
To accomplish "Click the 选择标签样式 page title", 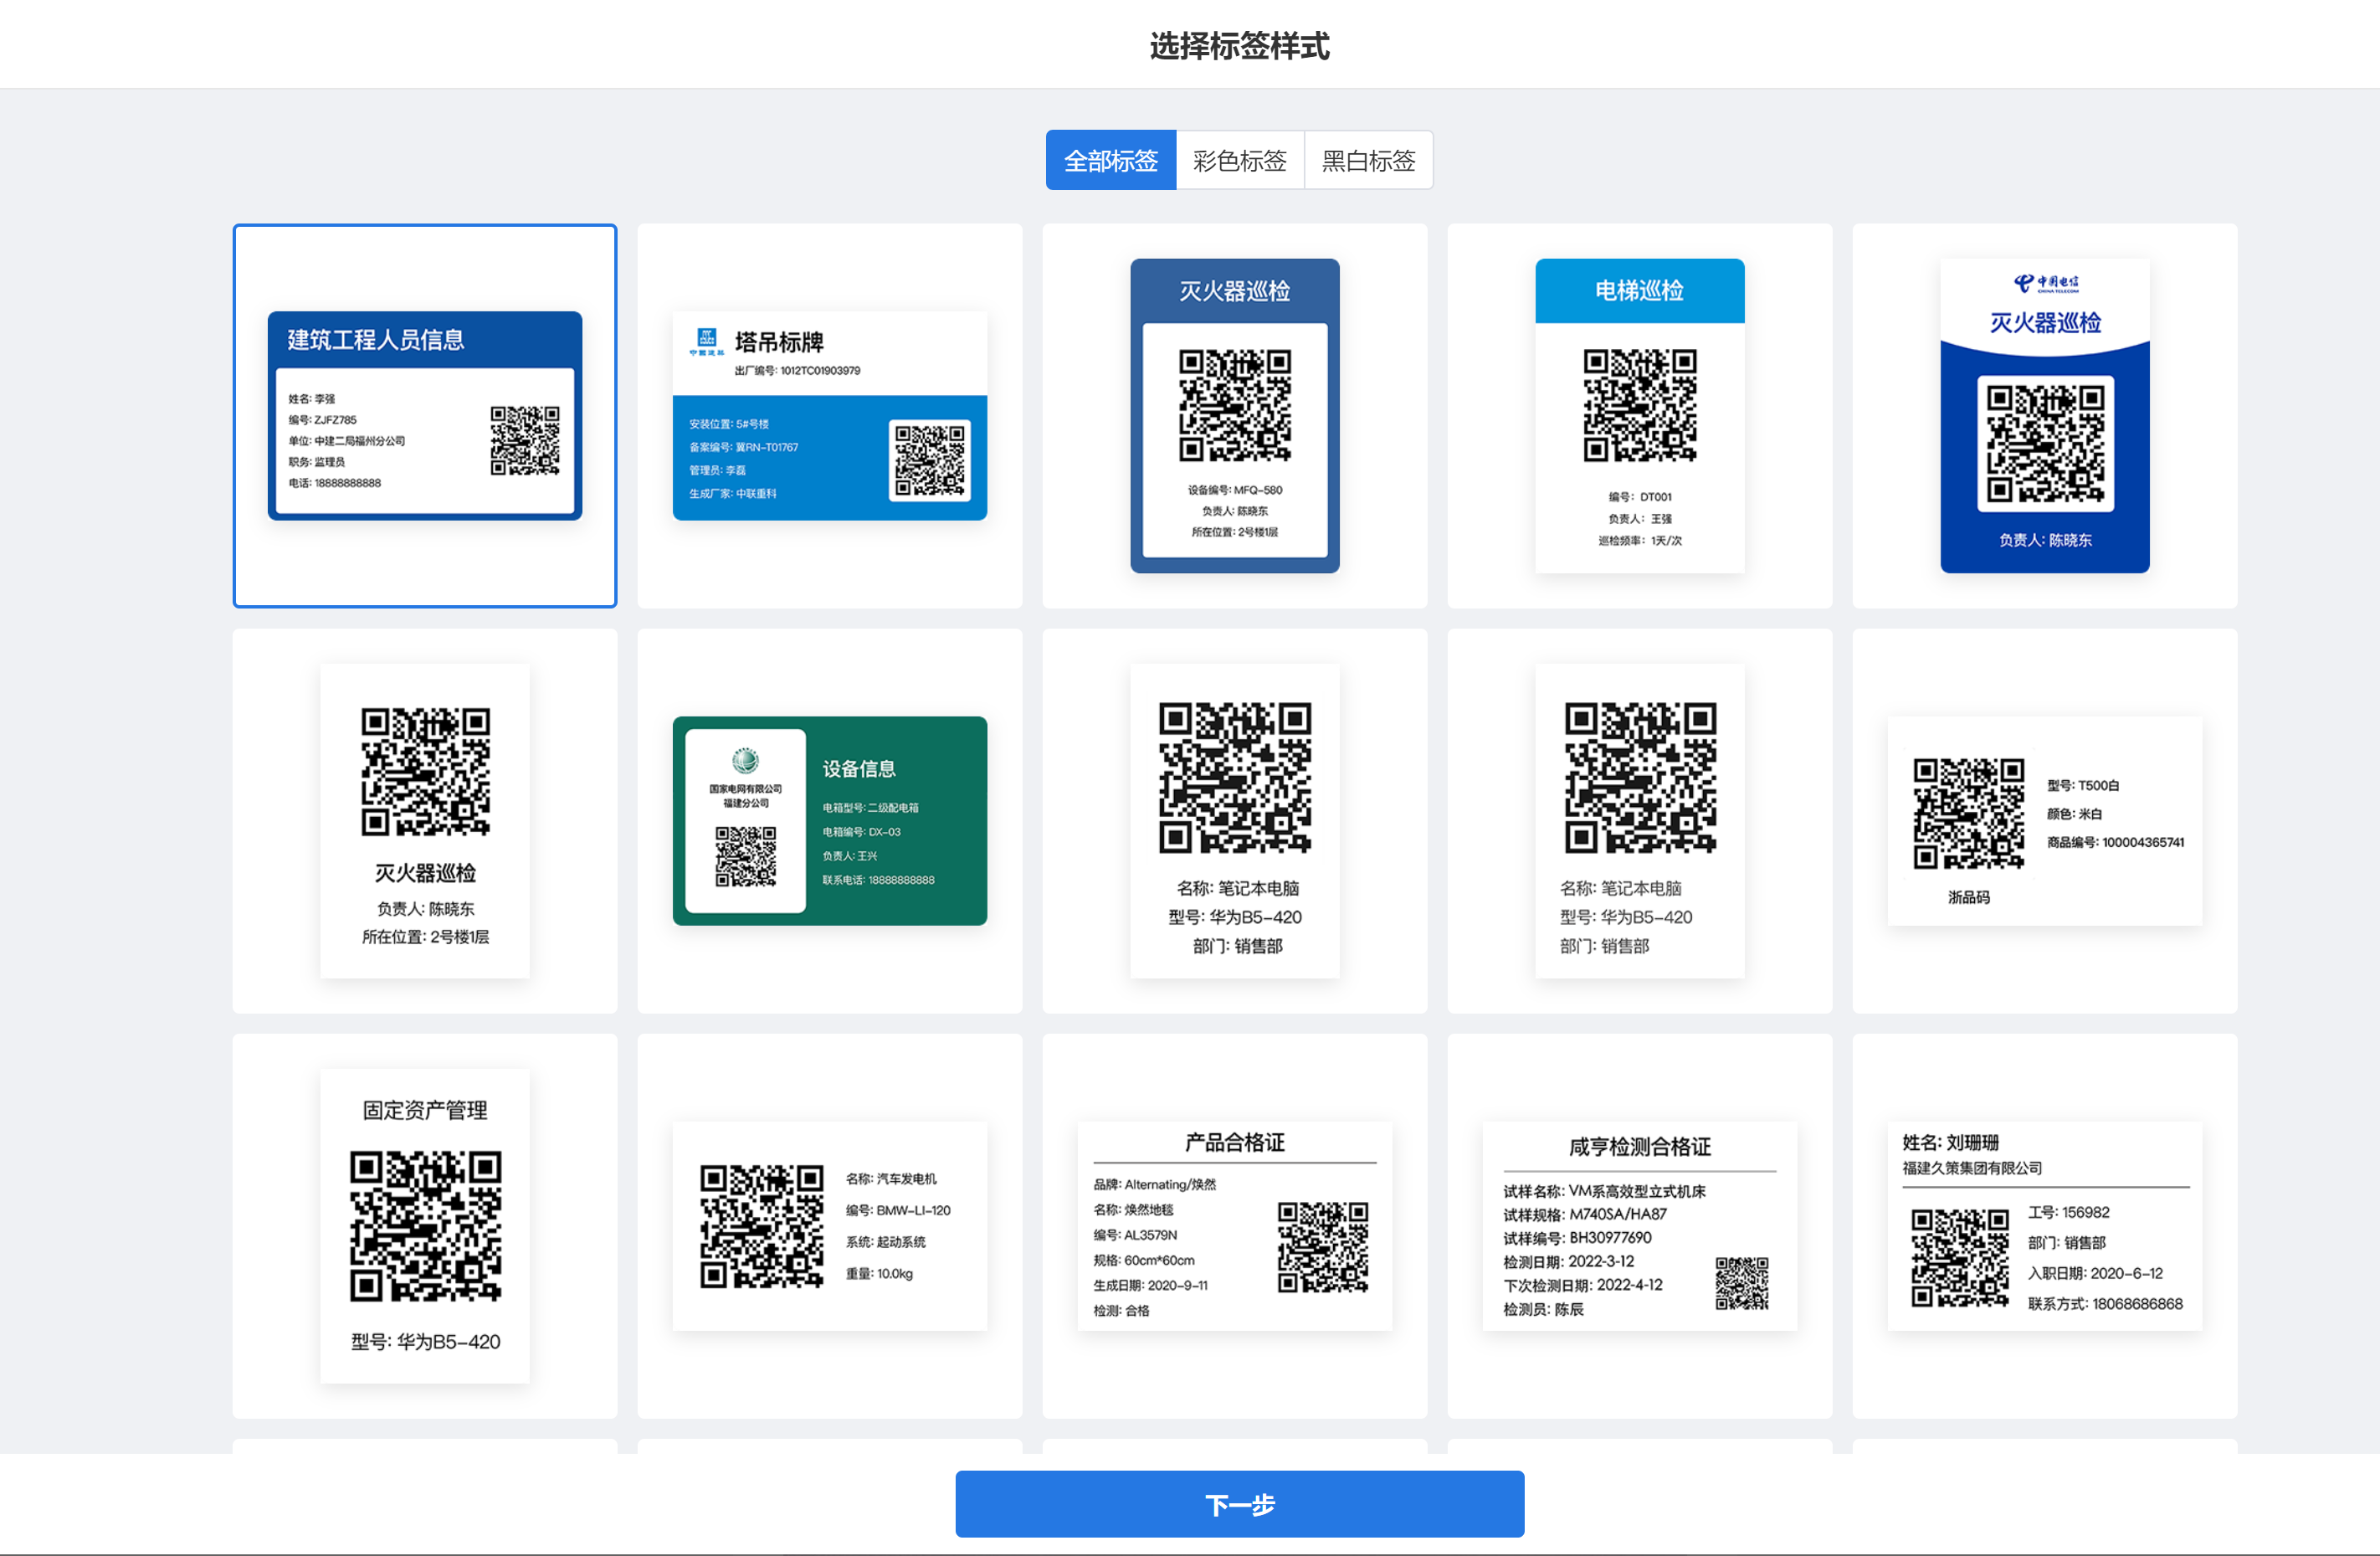I will pos(1239,46).
